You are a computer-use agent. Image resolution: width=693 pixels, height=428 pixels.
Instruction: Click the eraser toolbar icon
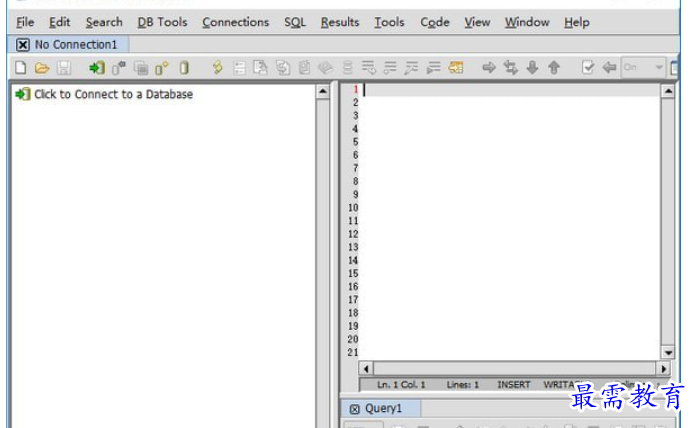[325, 68]
